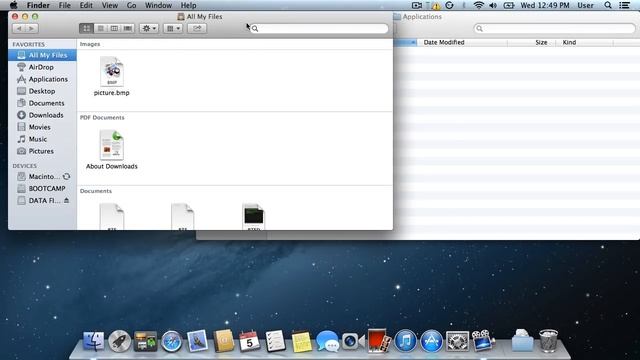Open the Apple menu
The image size is (640, 360).
click(13, 5)
